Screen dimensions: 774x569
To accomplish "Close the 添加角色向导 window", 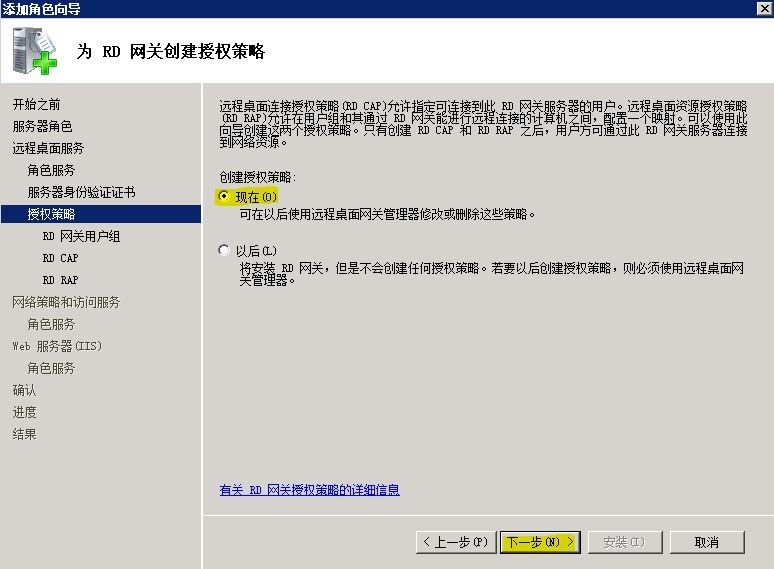I will (764, 8).
